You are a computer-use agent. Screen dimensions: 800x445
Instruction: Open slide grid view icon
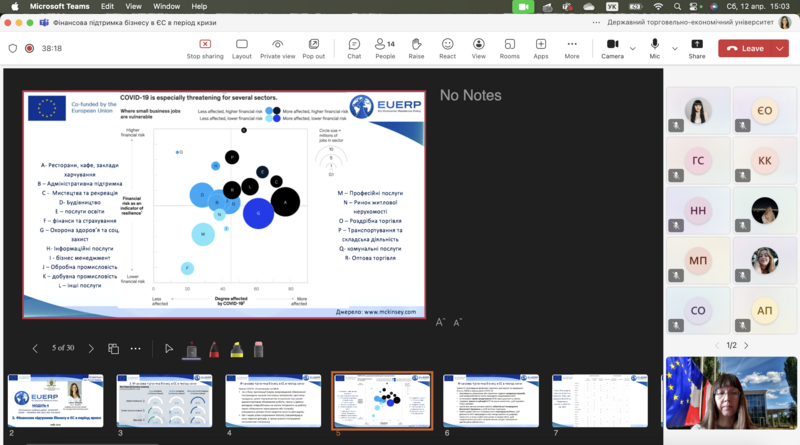[x=113, y=349]
